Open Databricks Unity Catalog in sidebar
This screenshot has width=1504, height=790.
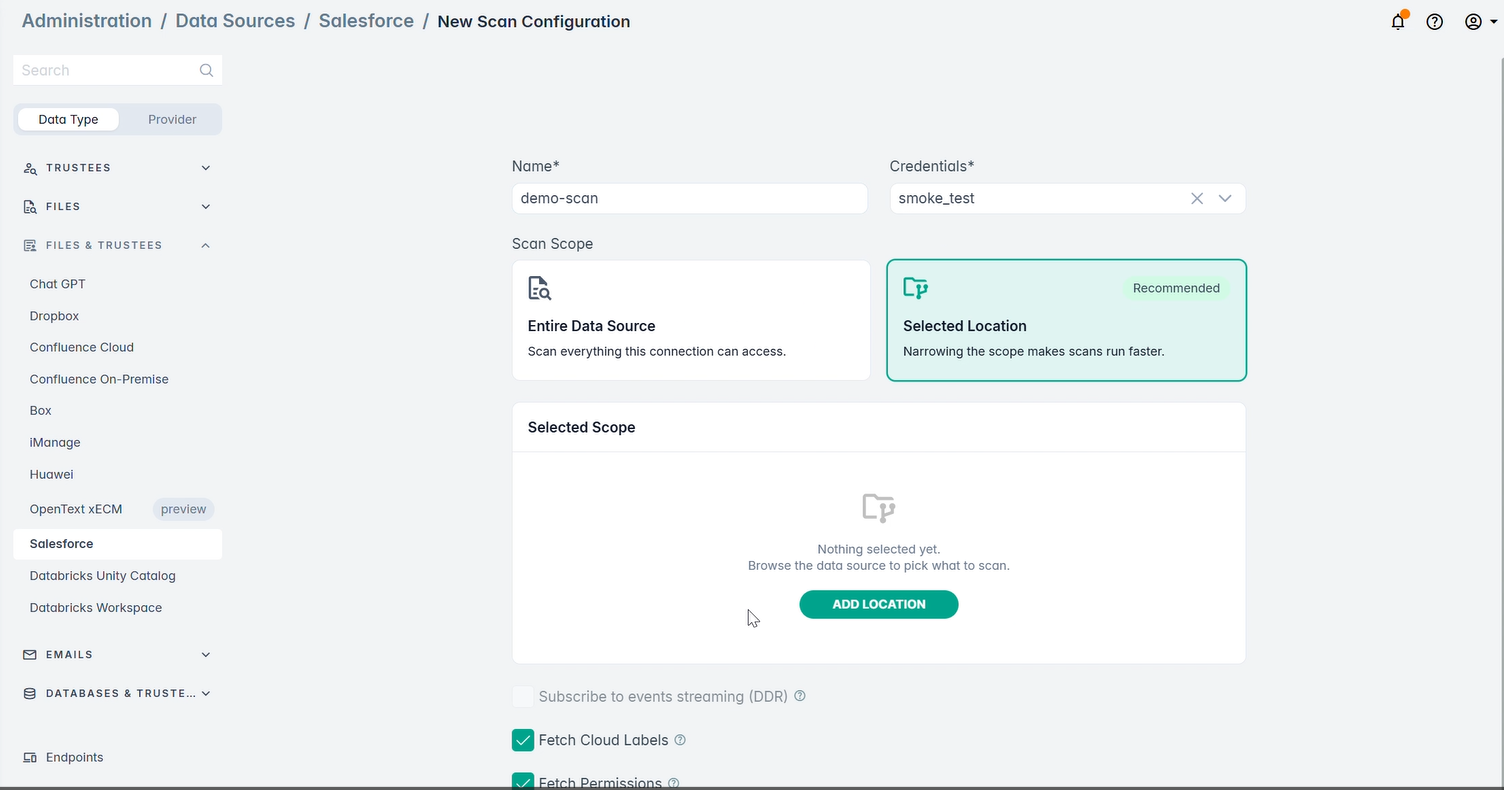[103, 576]
